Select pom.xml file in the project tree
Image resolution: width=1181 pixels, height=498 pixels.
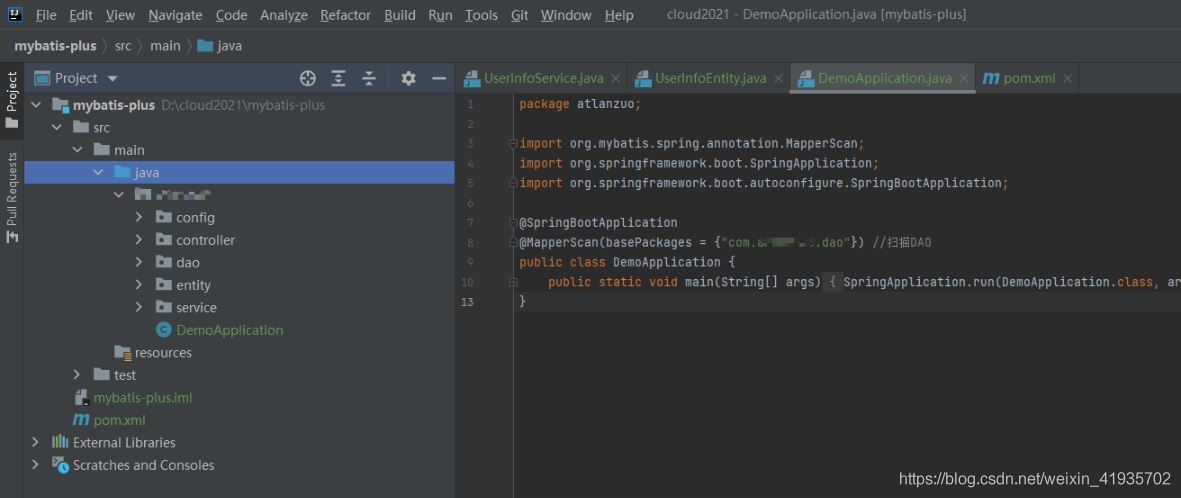click(119, 420)
